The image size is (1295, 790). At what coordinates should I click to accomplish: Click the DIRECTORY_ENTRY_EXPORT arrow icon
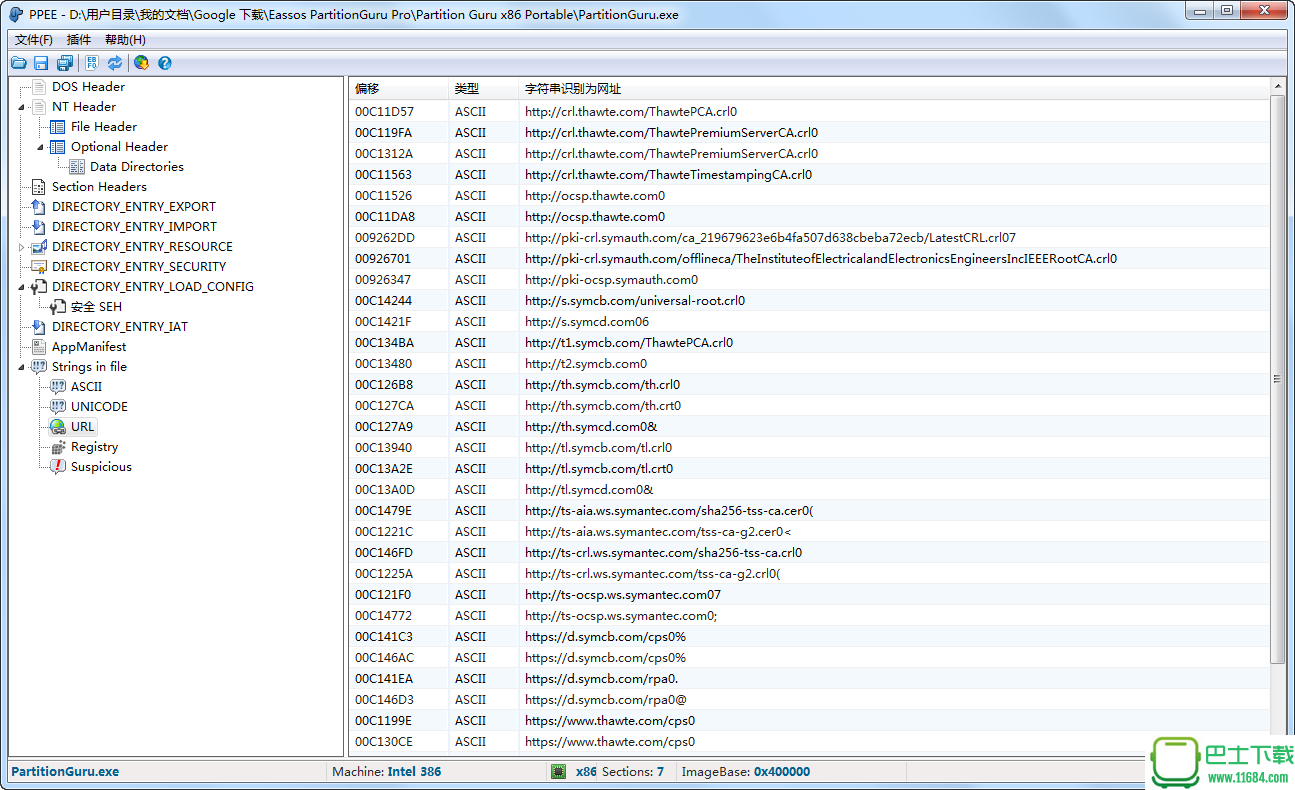pyautogui.click(x=39, y=207)
